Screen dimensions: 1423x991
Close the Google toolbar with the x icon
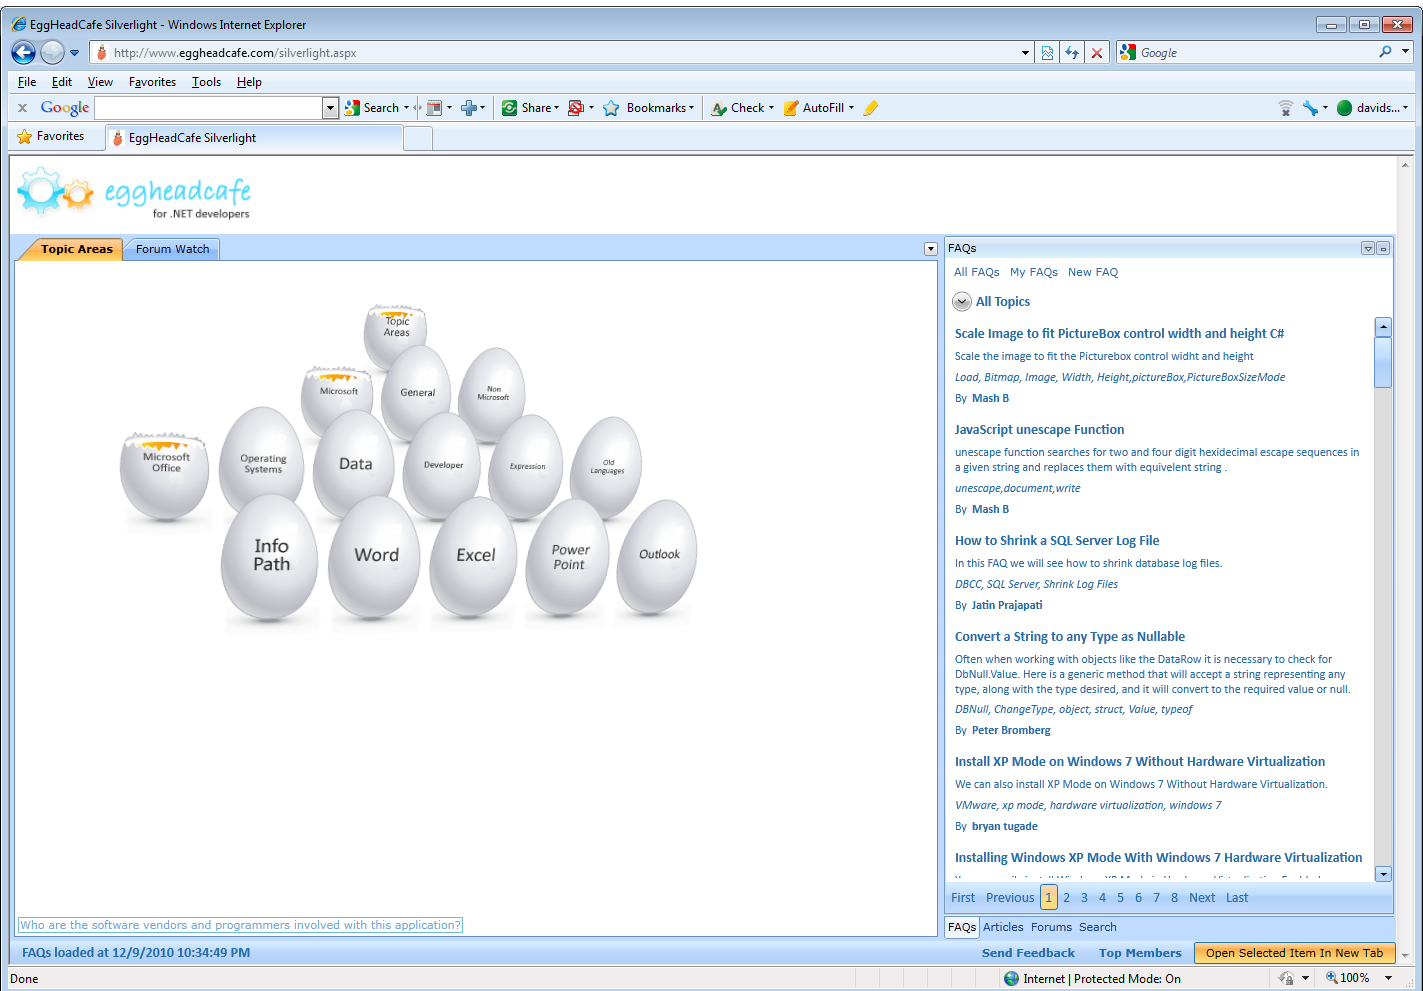22,108
